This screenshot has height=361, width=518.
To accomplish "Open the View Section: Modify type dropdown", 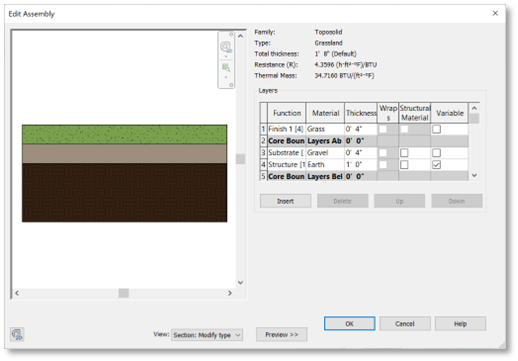I will click(x=207, y=335).
